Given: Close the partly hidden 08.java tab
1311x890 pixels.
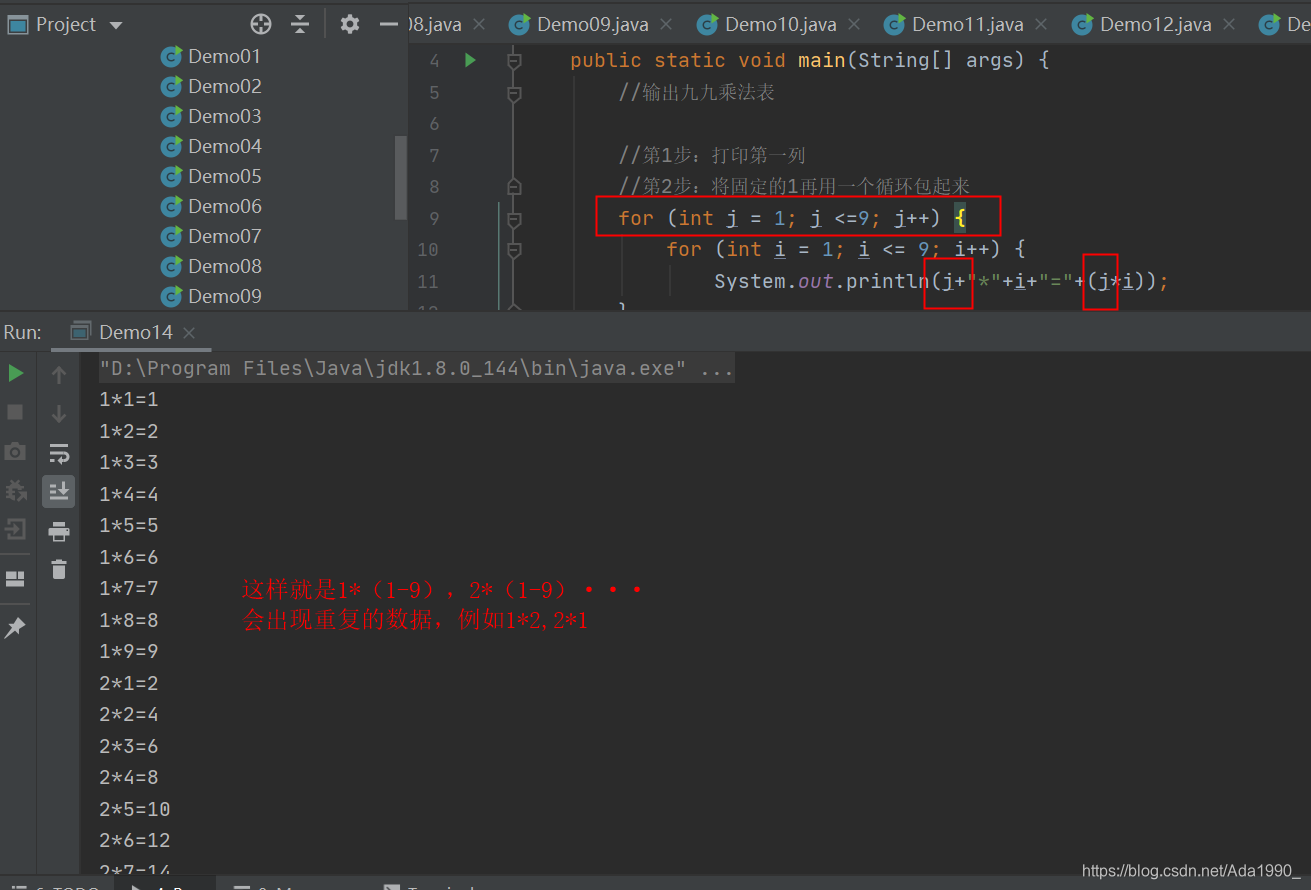Looking at the screenshot, I should coord(479,24).
